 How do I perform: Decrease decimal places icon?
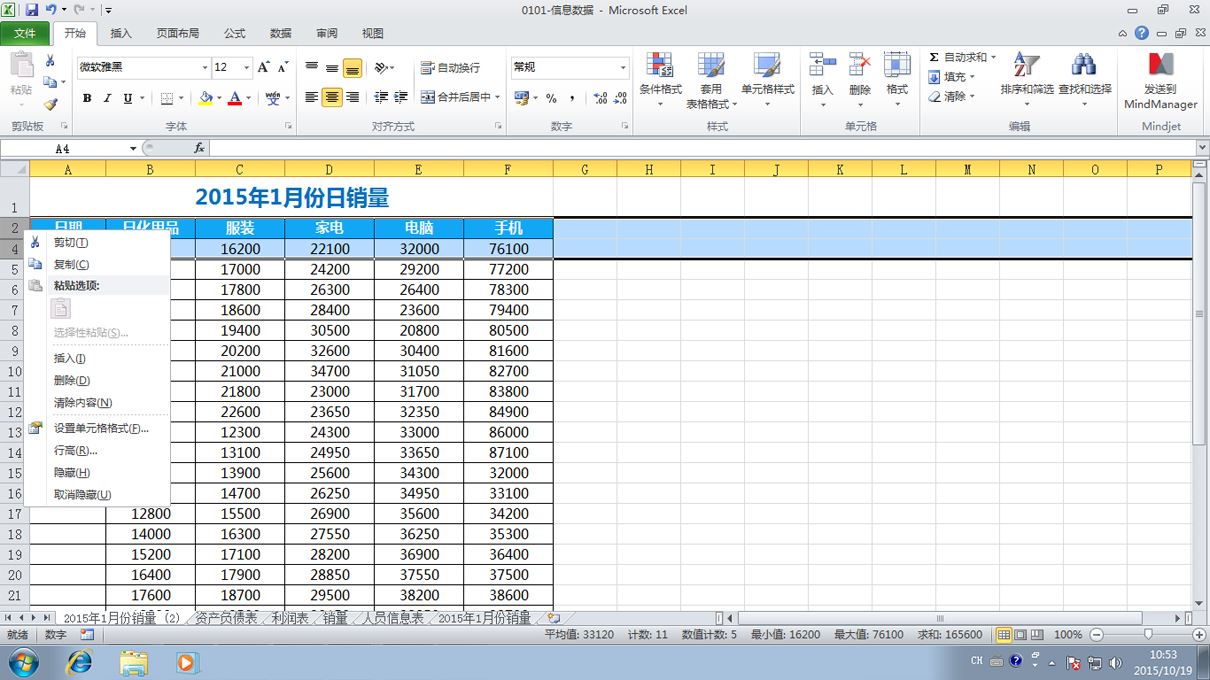[x=620, y=98]
